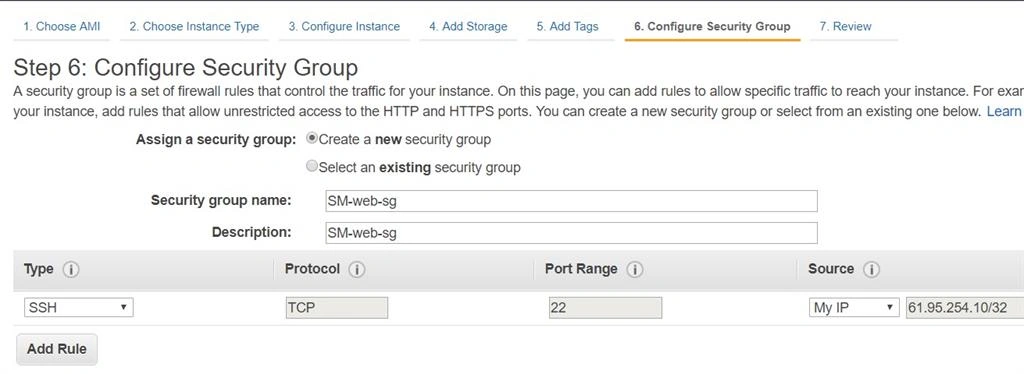Image resolution: width=1024 pixels, height=374 pixels.
Task: Click the Protocol column header
Action: 312,269
